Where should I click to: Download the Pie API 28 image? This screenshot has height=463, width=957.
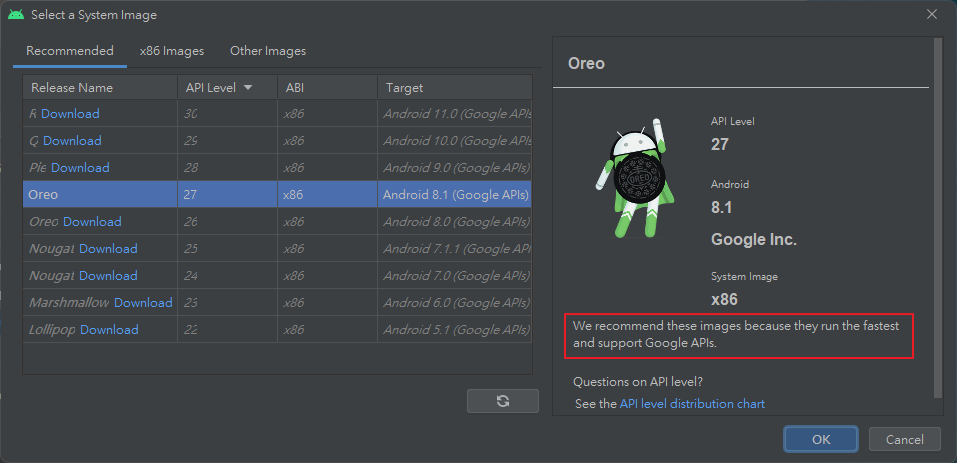click(x=80, y=167)
